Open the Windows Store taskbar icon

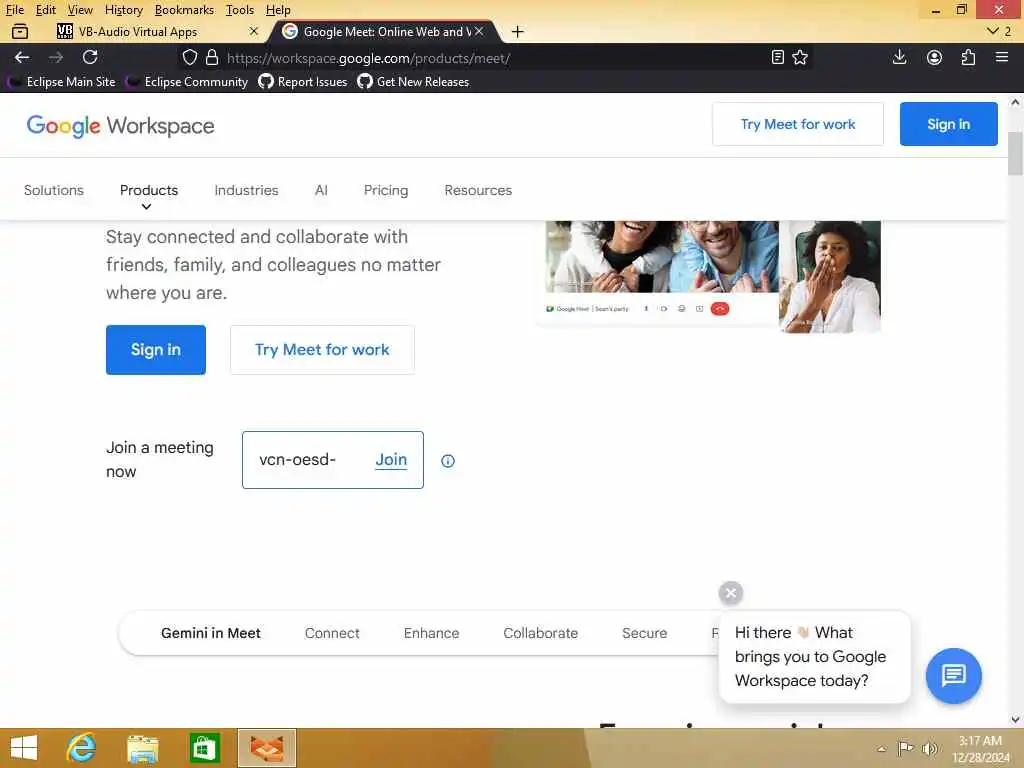204,748
